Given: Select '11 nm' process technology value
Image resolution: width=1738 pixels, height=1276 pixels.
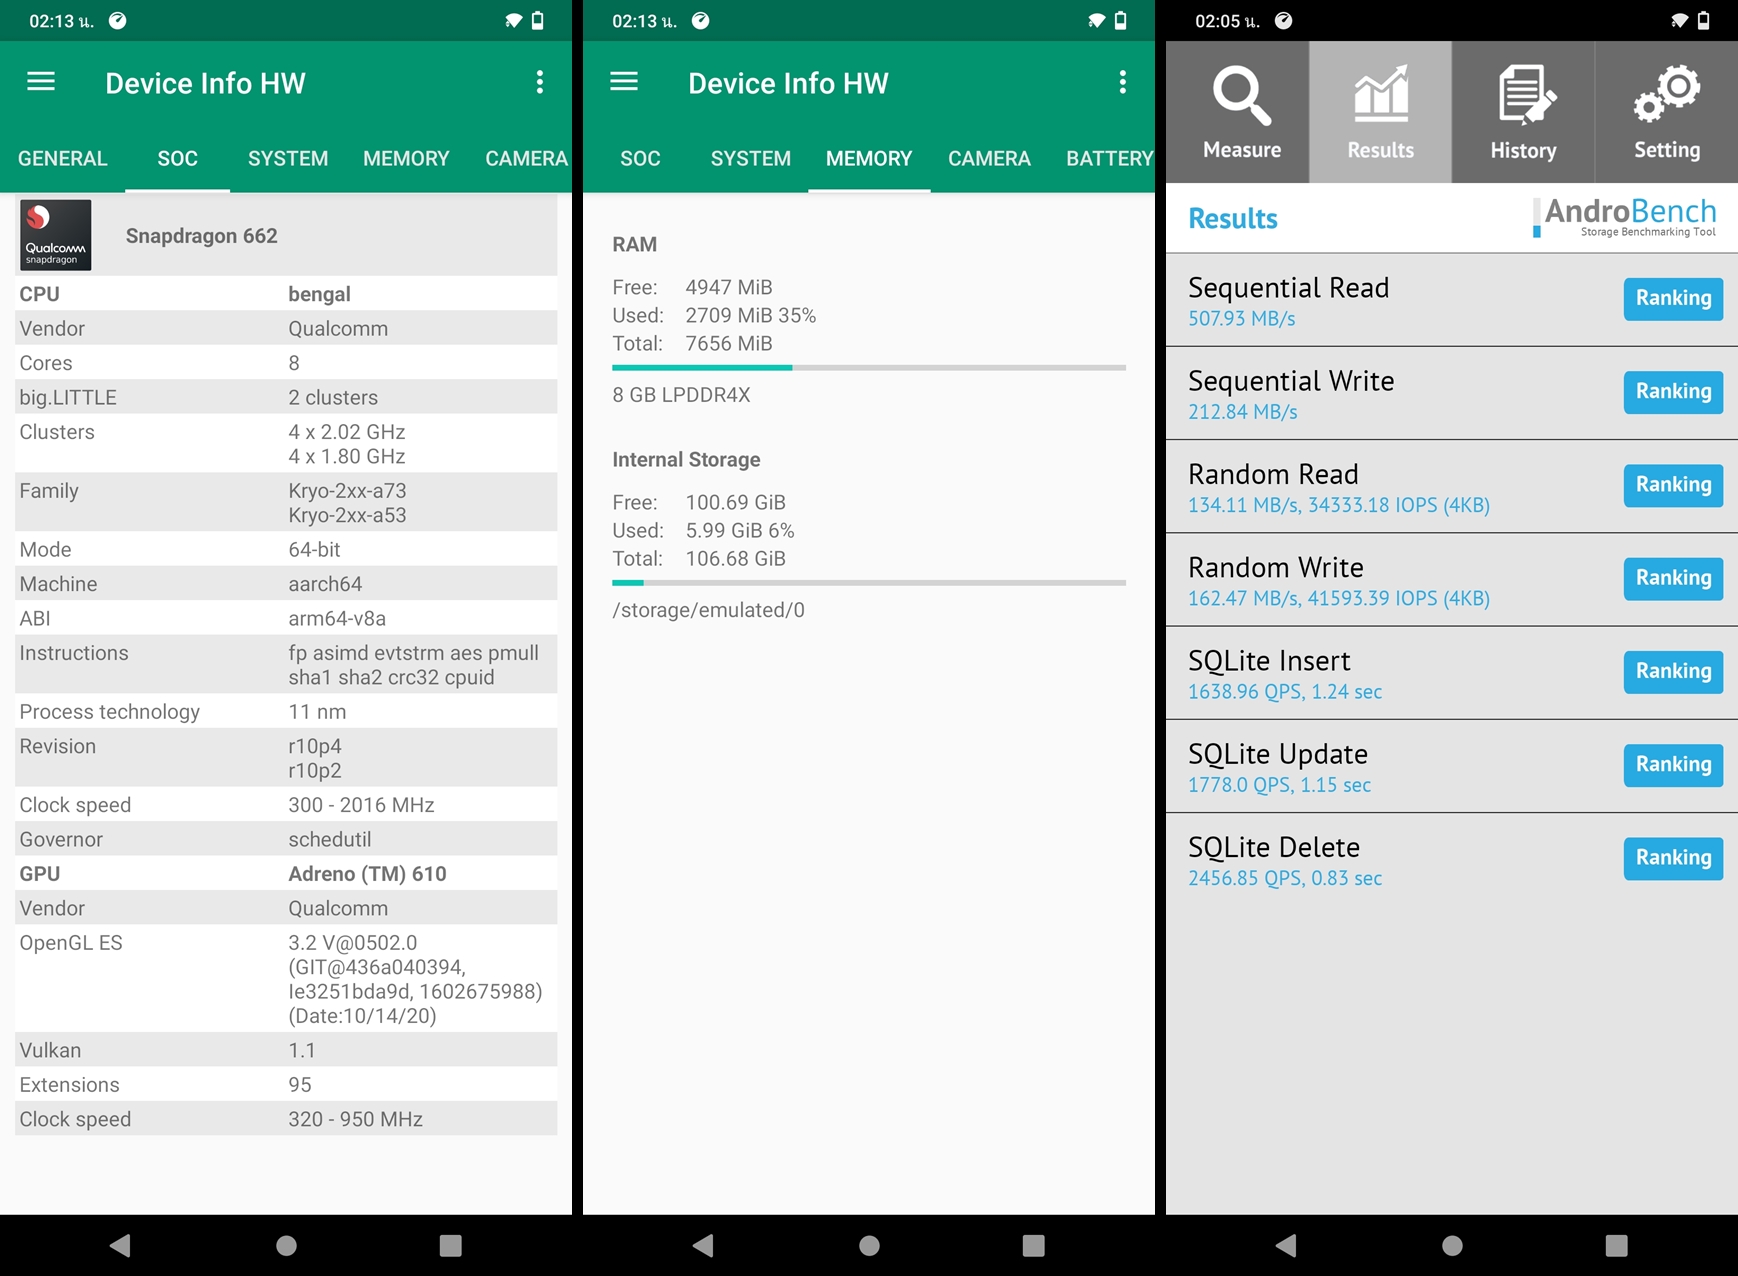Looking at the screenshot, I should [x=317, y=712].
